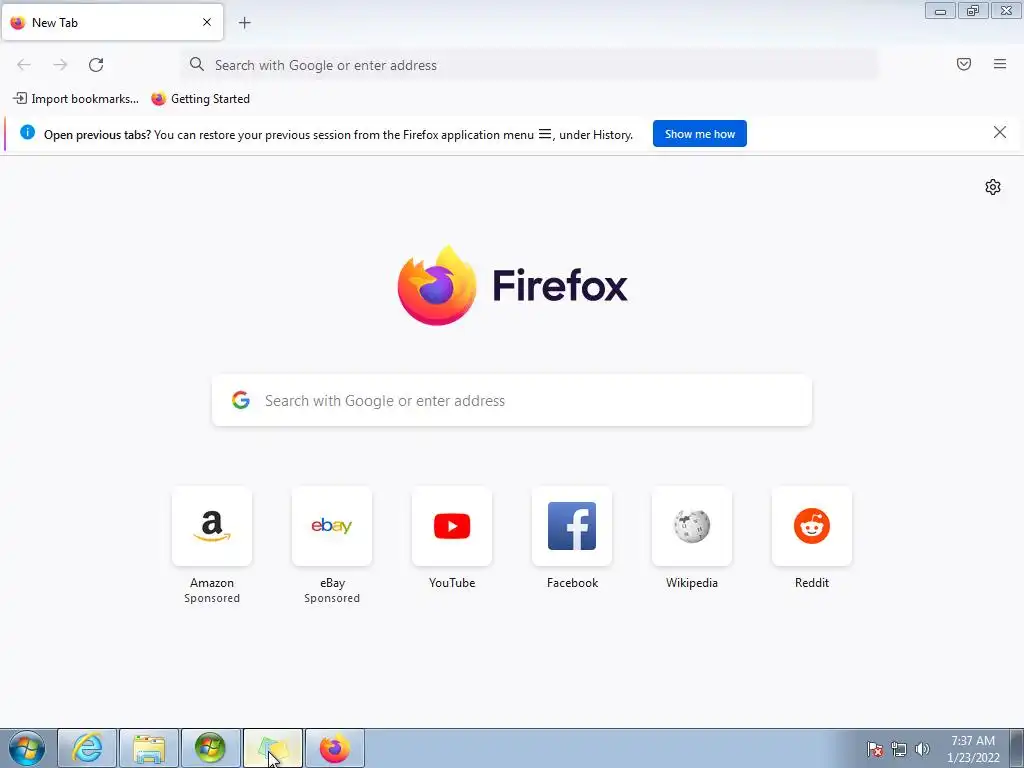Open the Windows Start menu

pos(27,748)
